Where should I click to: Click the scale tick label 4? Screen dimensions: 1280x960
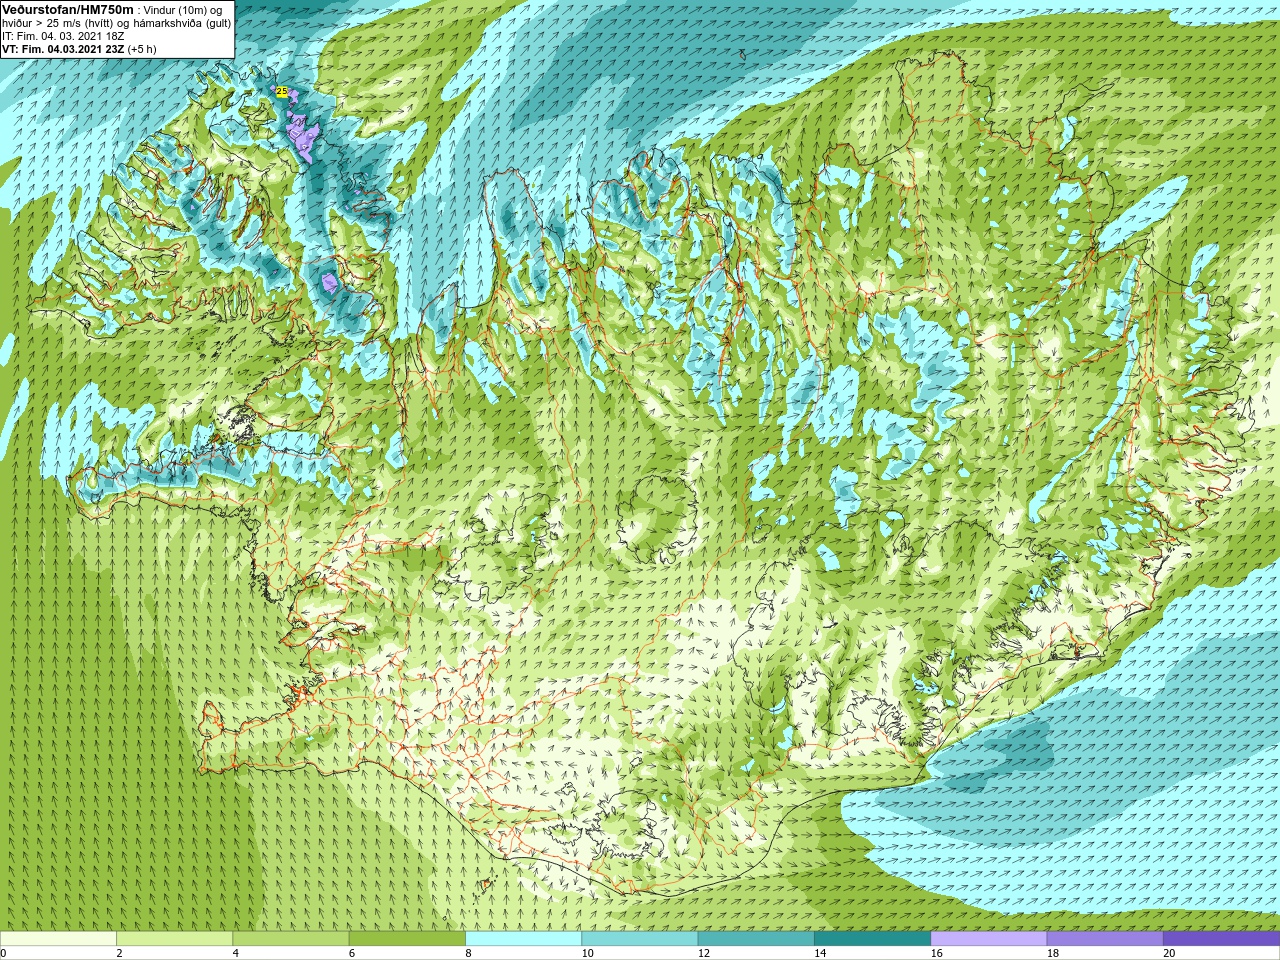(x=235, y=953)
